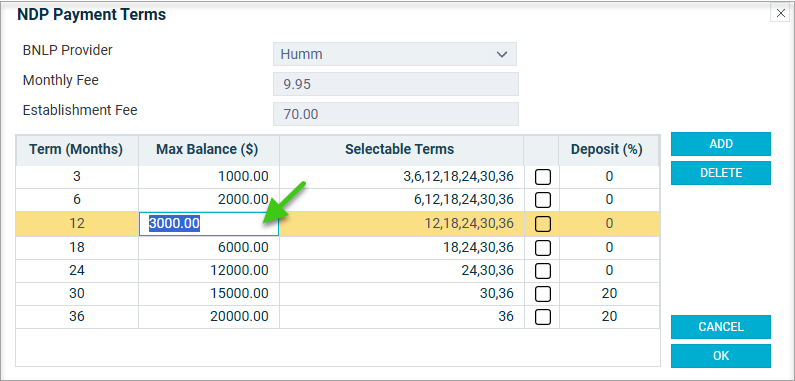Select the 20000.00 max balance cell
This screenshot has width=795, height=381.
tap(208, 317)
